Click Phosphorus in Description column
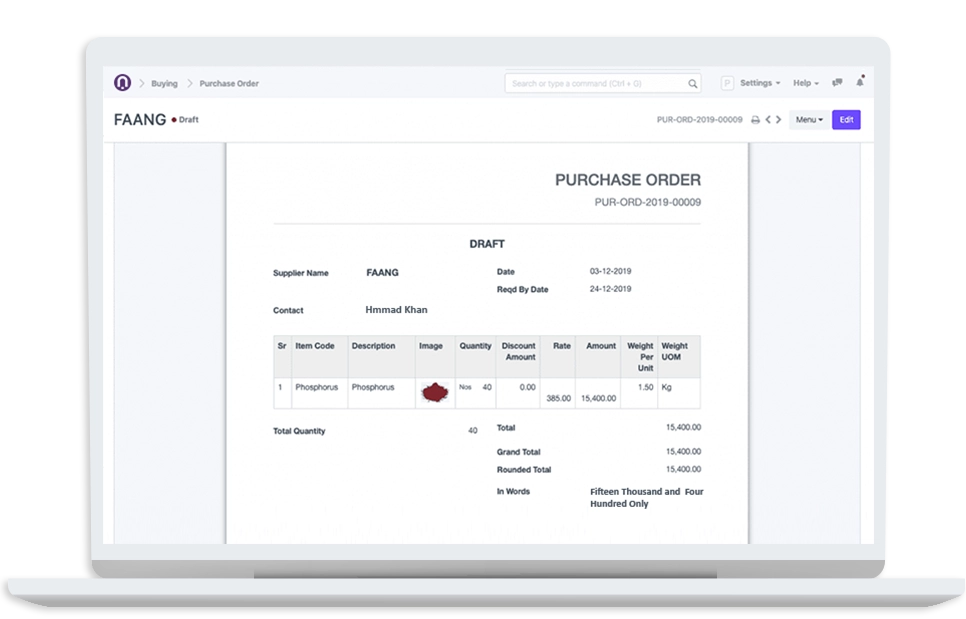Image resolution: width=966 pixels, height=619 pixels. coord(373,387)
